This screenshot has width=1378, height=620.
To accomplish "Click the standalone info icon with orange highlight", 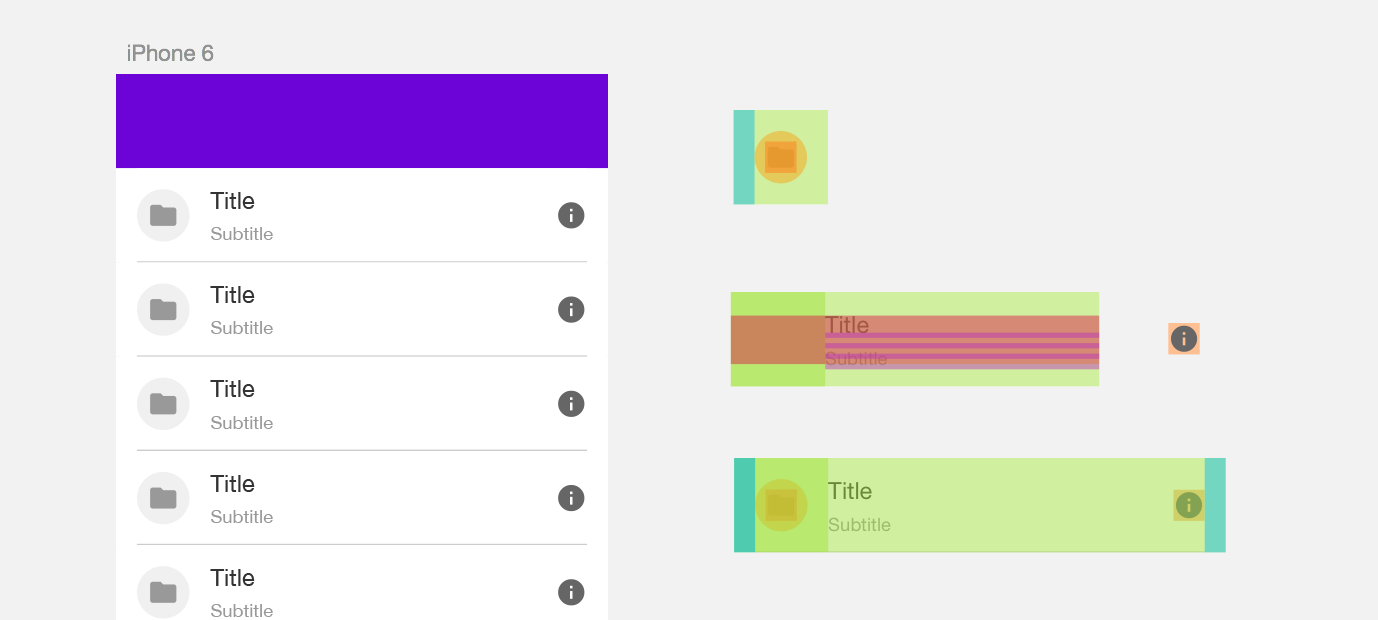I will pos(1184,338).
